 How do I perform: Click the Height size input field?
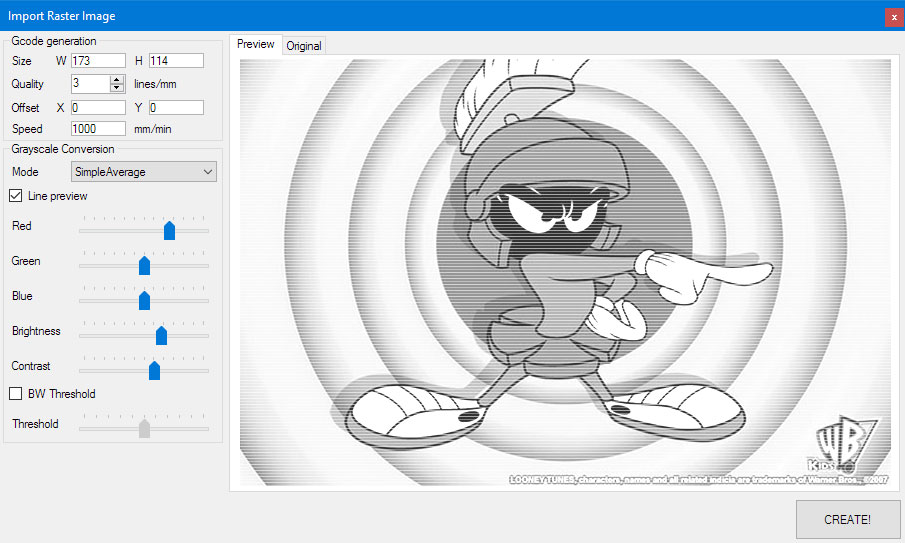(176, 61)
